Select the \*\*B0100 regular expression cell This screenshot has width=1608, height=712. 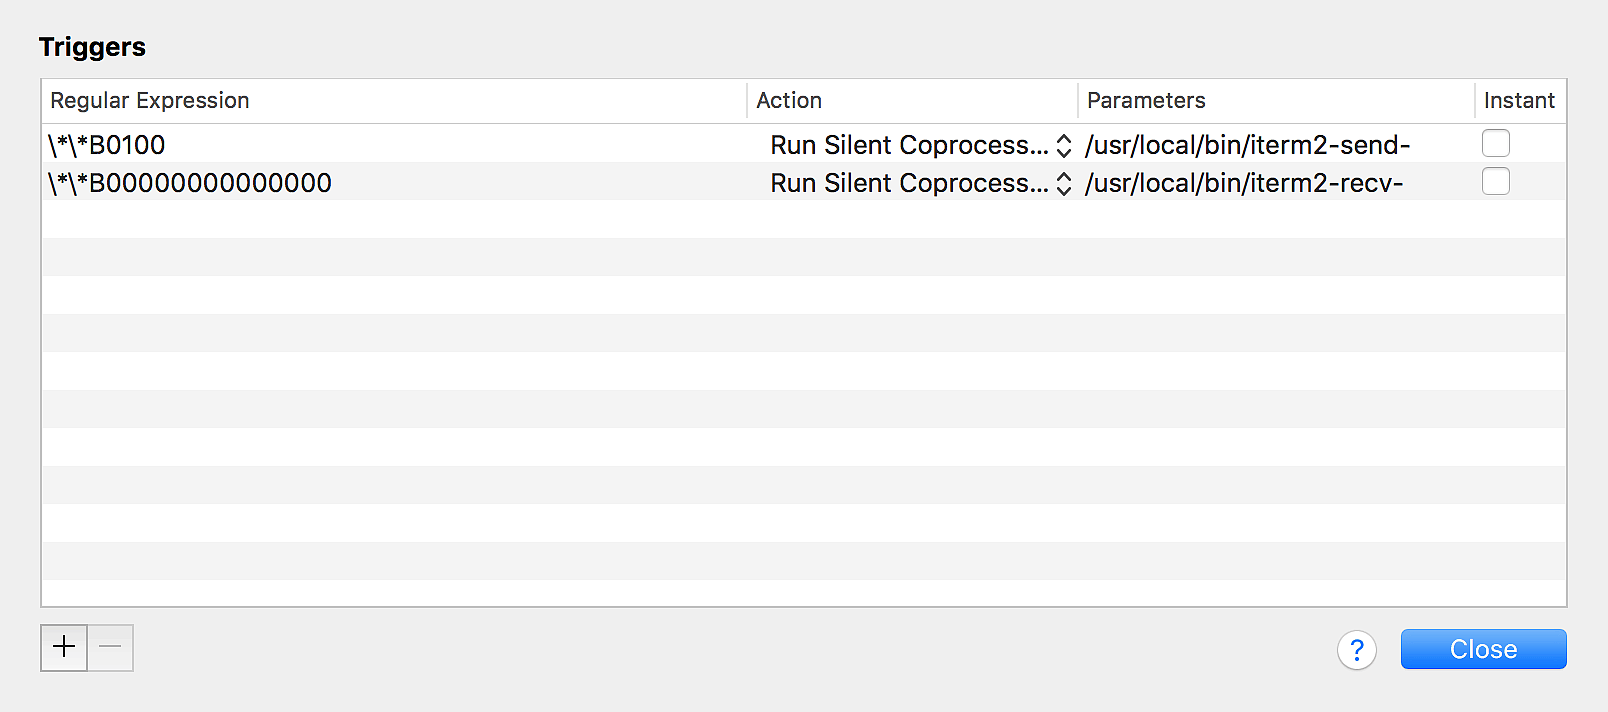point(107,145)
